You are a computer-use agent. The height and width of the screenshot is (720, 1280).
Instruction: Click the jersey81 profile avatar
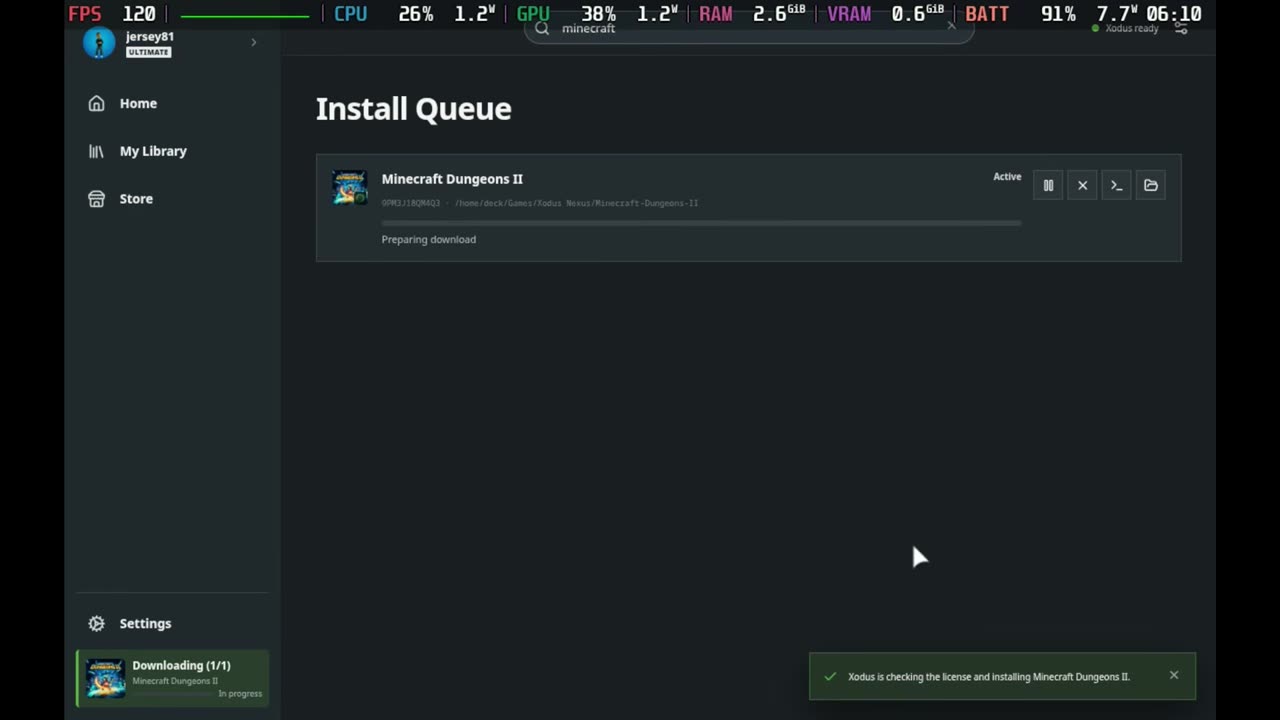[x=98, y=43]
